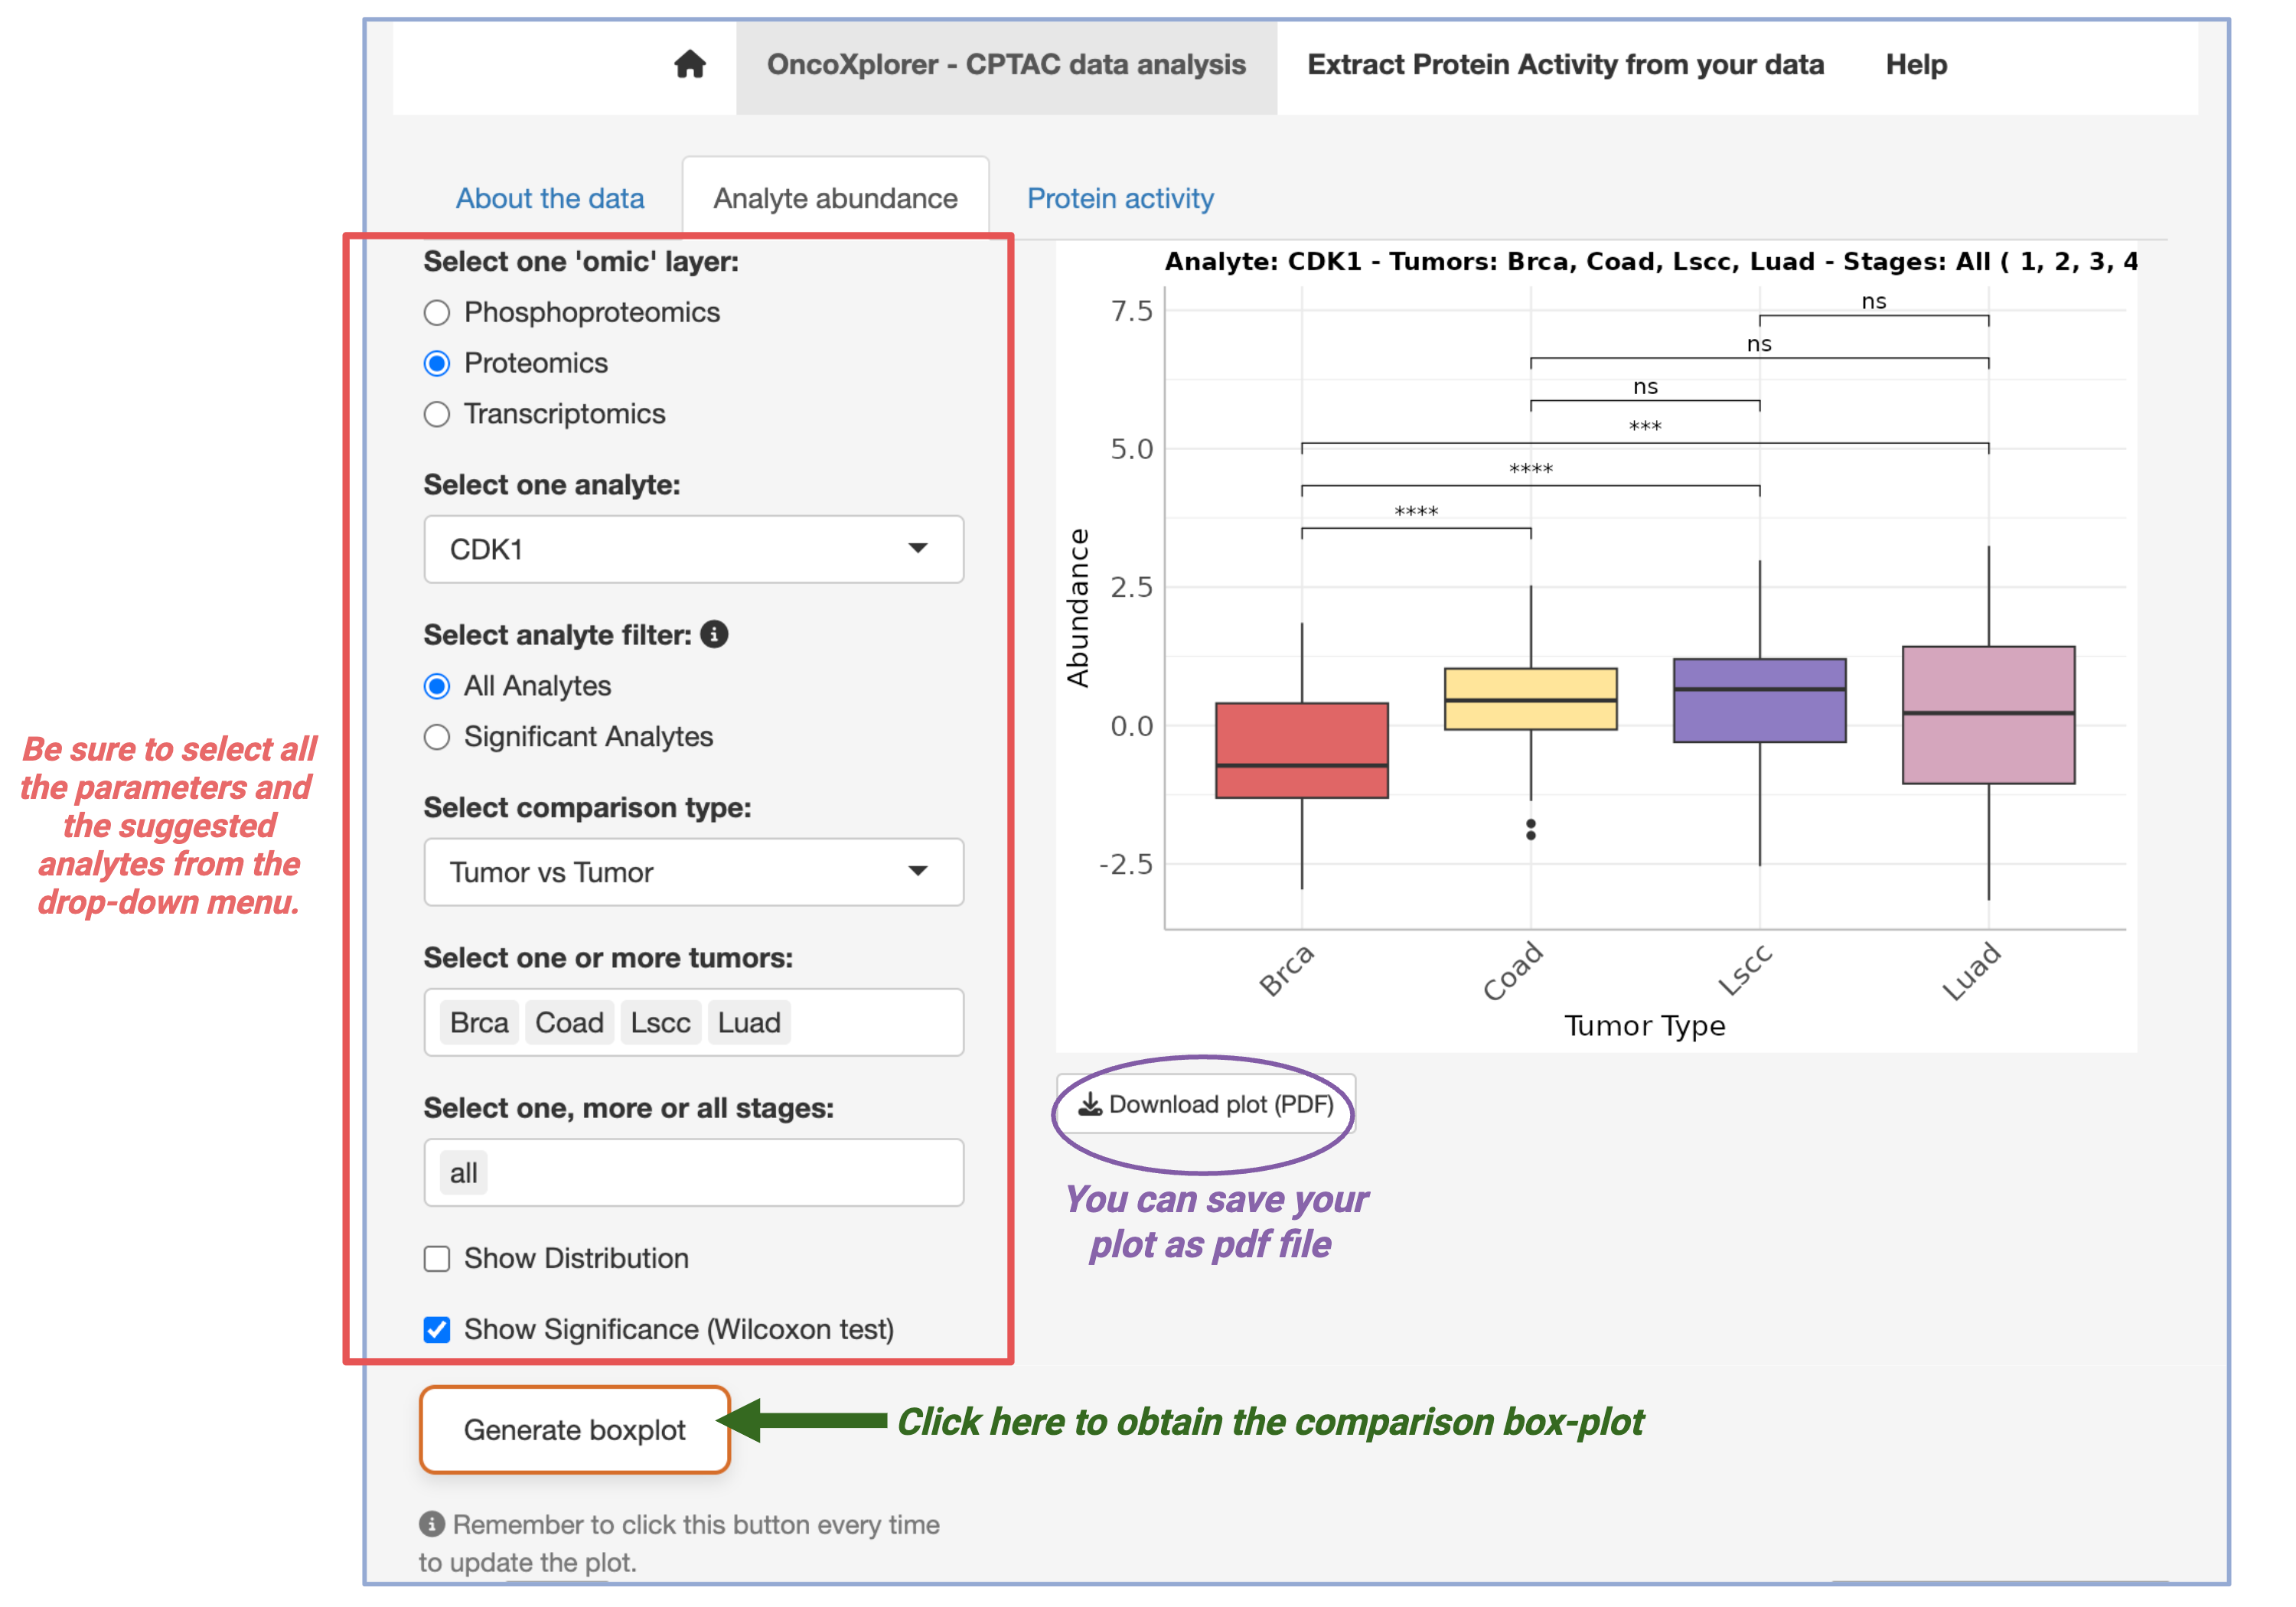Image resolution: width=2296 pixels, height=1607 pixels.
Task: Enable the Show Distribution checkbox
Action: point(436,1259)
